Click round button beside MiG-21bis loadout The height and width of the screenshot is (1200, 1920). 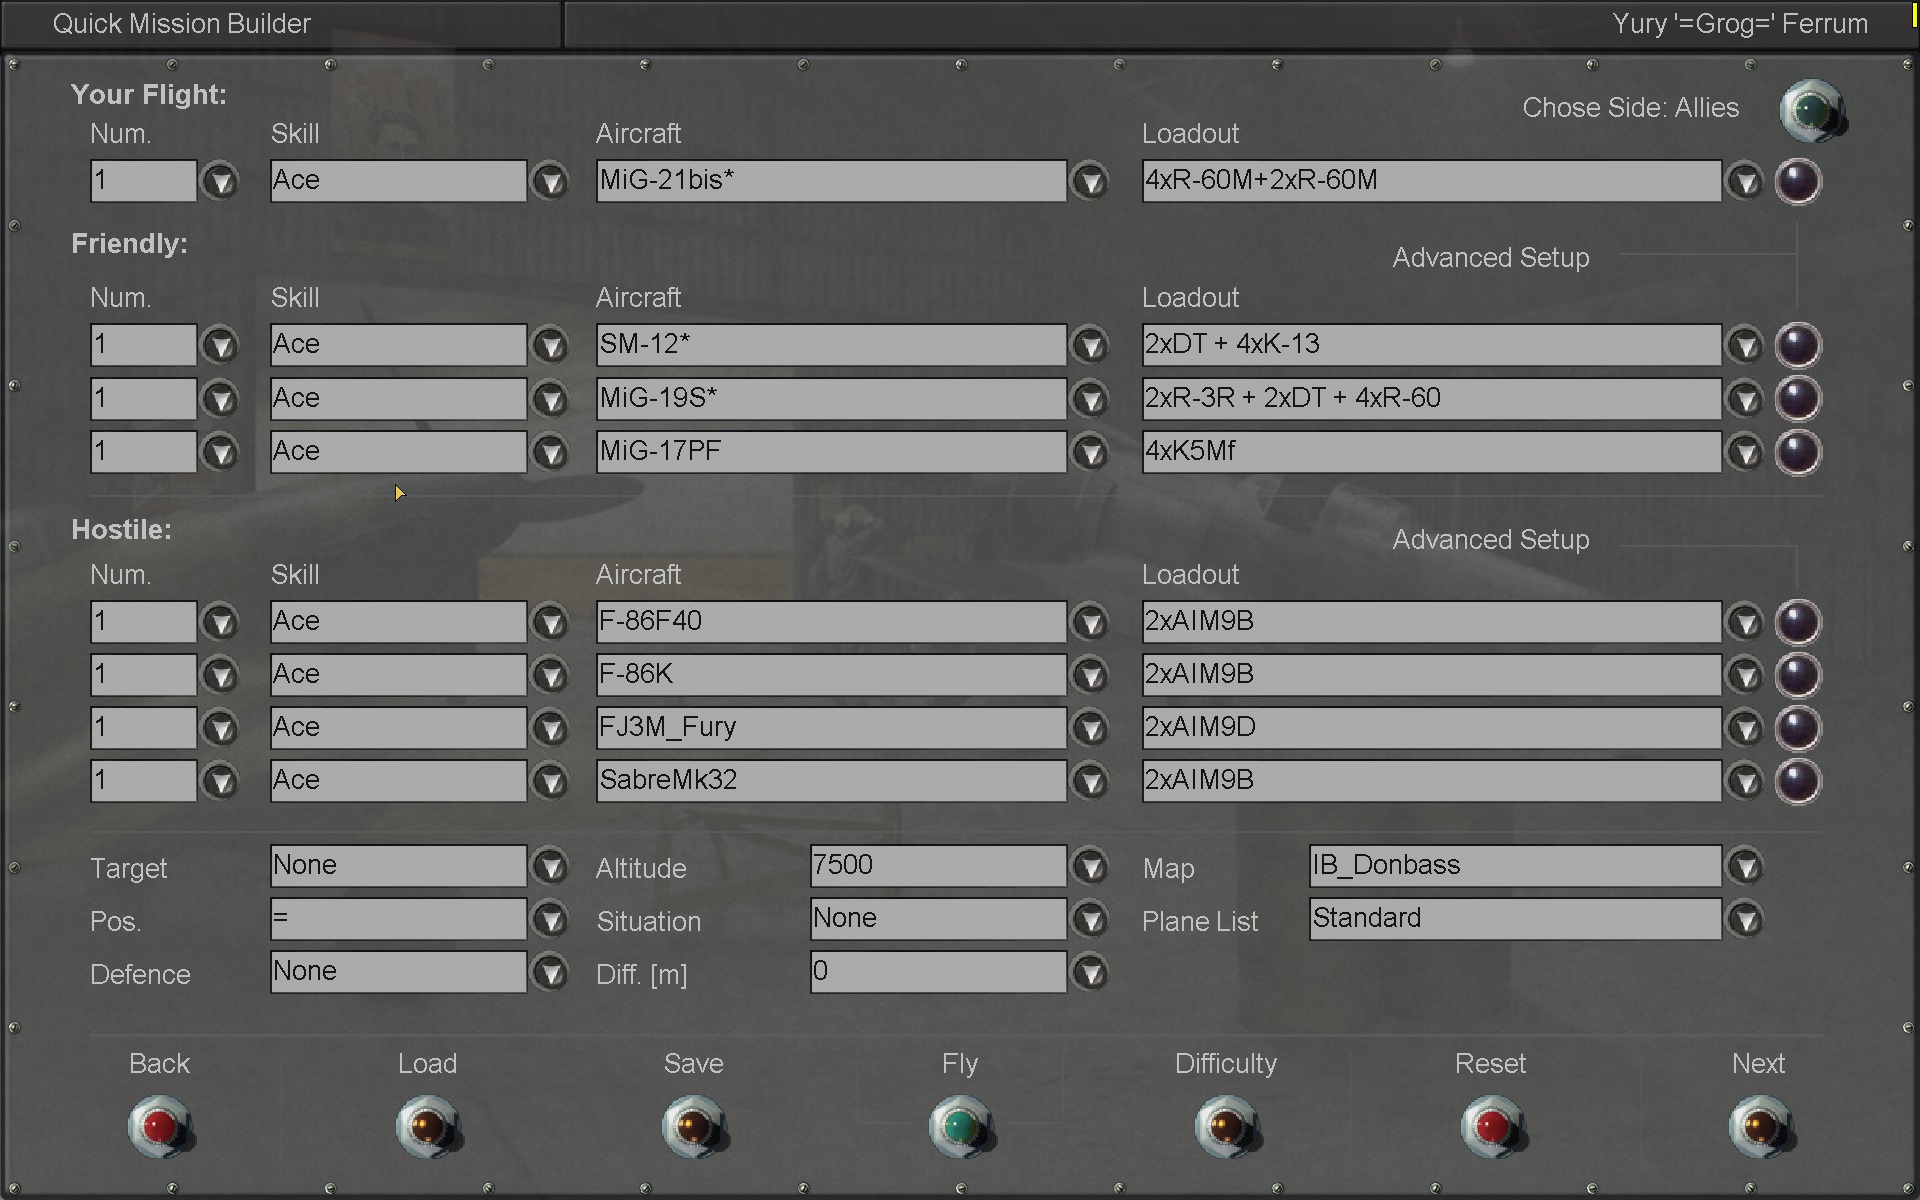pos(1797,182)
